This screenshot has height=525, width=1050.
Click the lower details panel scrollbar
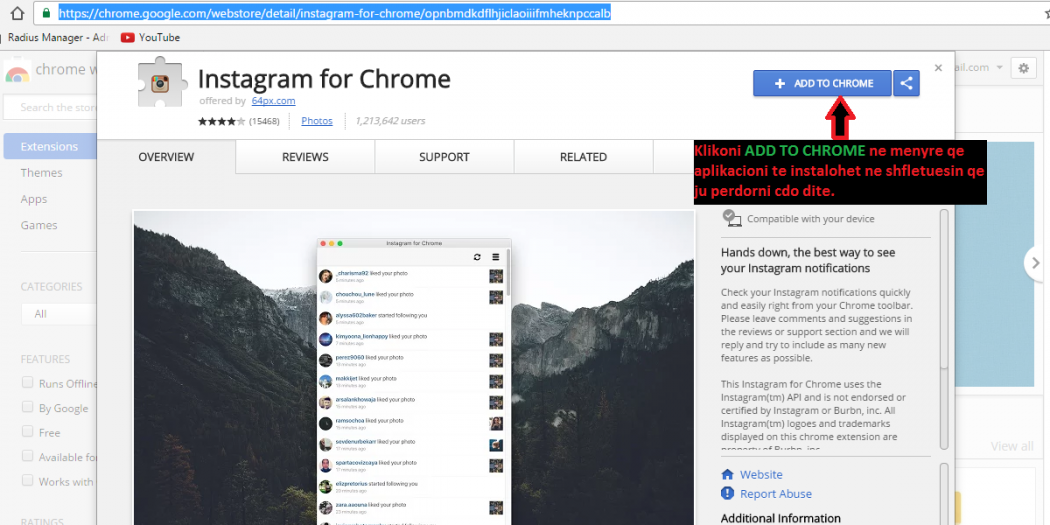pyautogui.click(x=944, y=494)
